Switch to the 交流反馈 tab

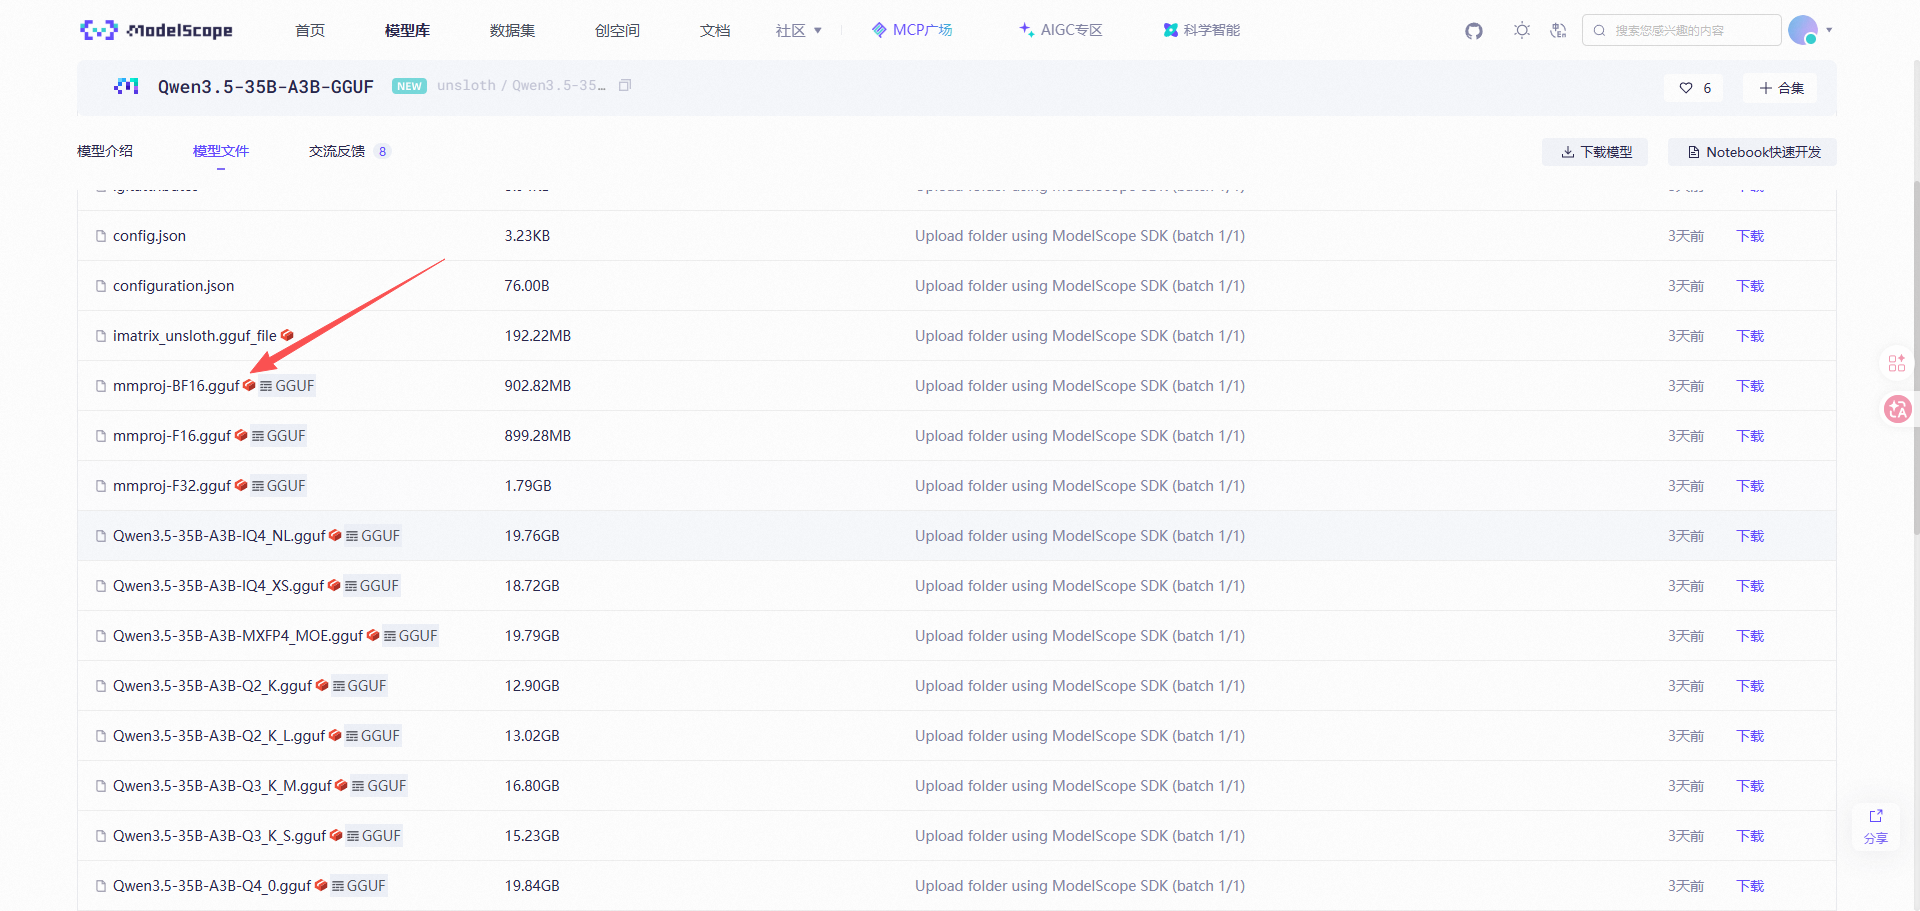click(x=348, y=151)
